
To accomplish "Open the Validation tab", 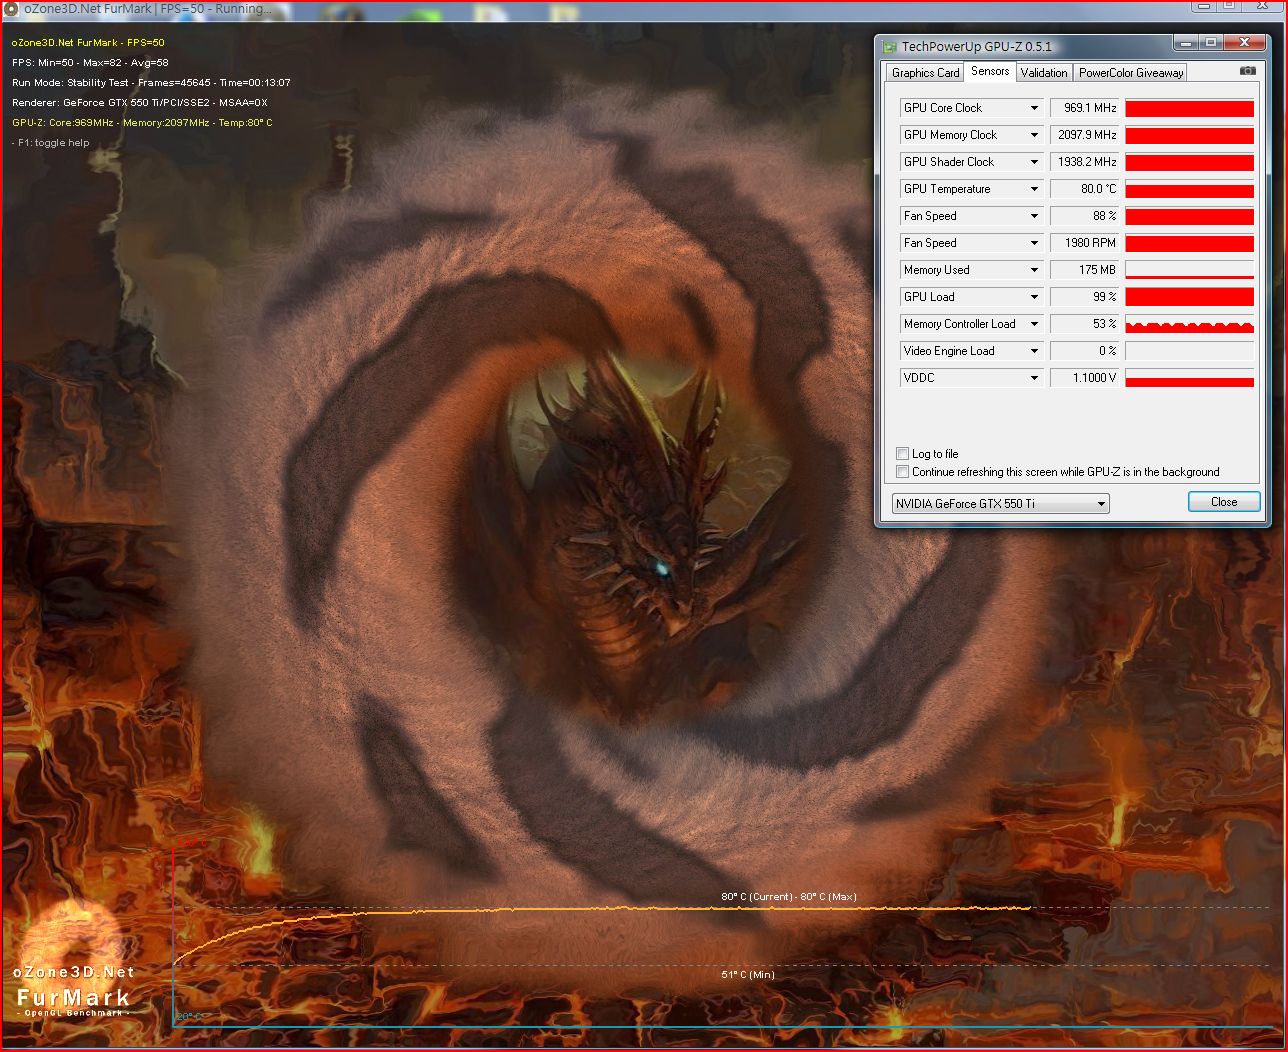I will [1044, 73].
